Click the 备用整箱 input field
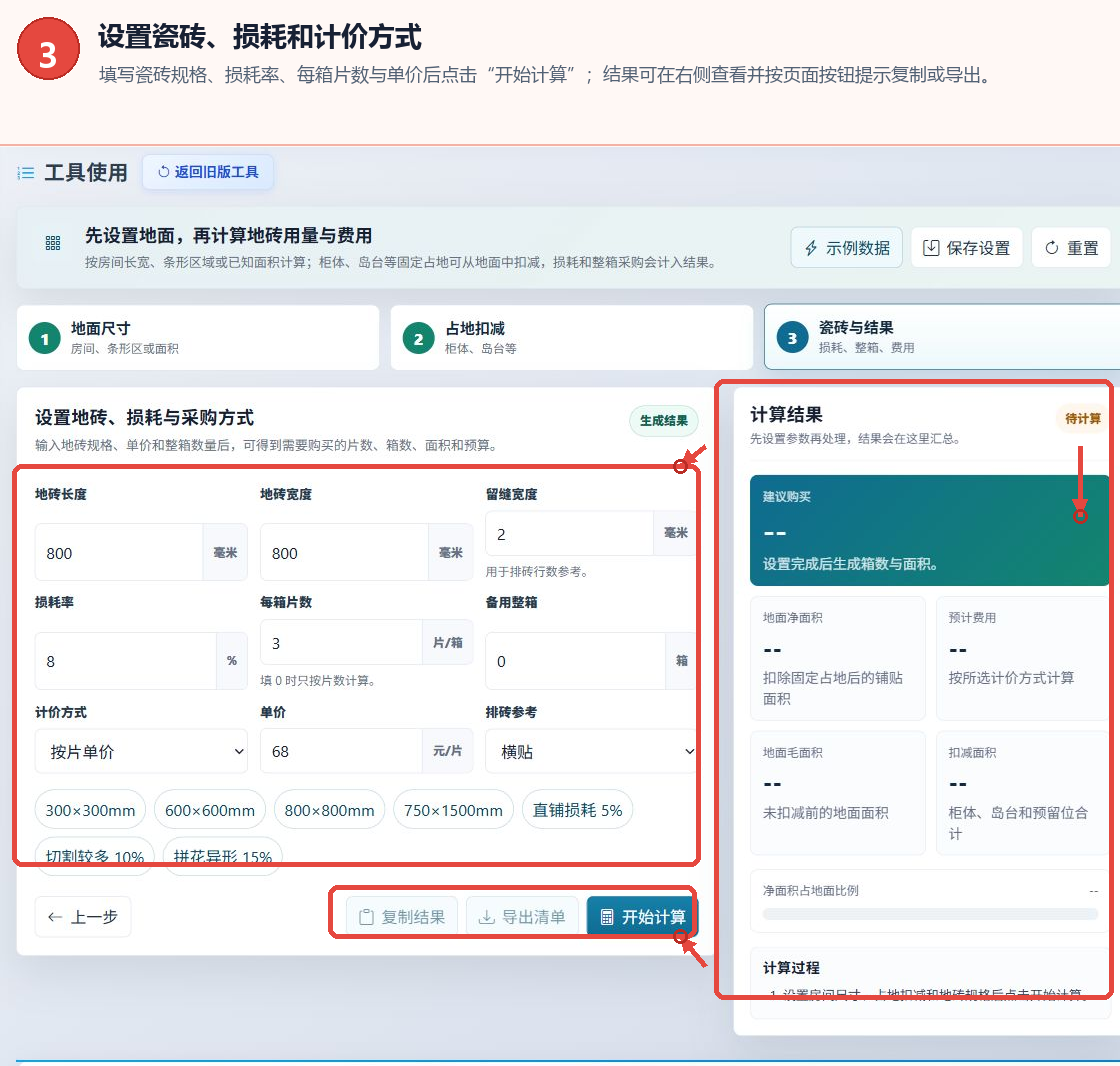This screenshot has height=1066, width=1120. (576, 661)
